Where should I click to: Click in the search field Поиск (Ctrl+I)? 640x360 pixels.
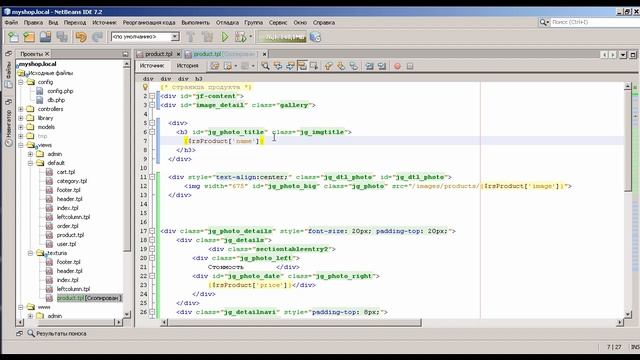(594, 22)
